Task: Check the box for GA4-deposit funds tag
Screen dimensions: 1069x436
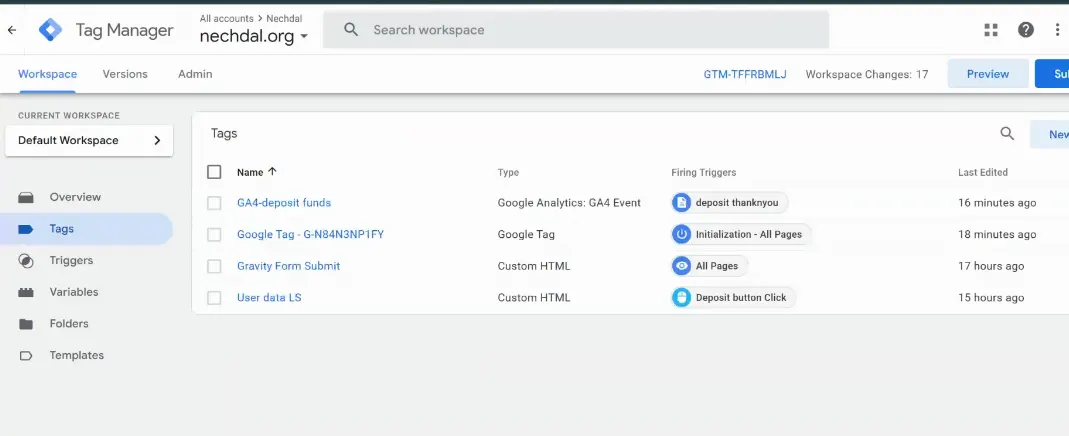Action: pyautogui.click(x=214, y=203)
